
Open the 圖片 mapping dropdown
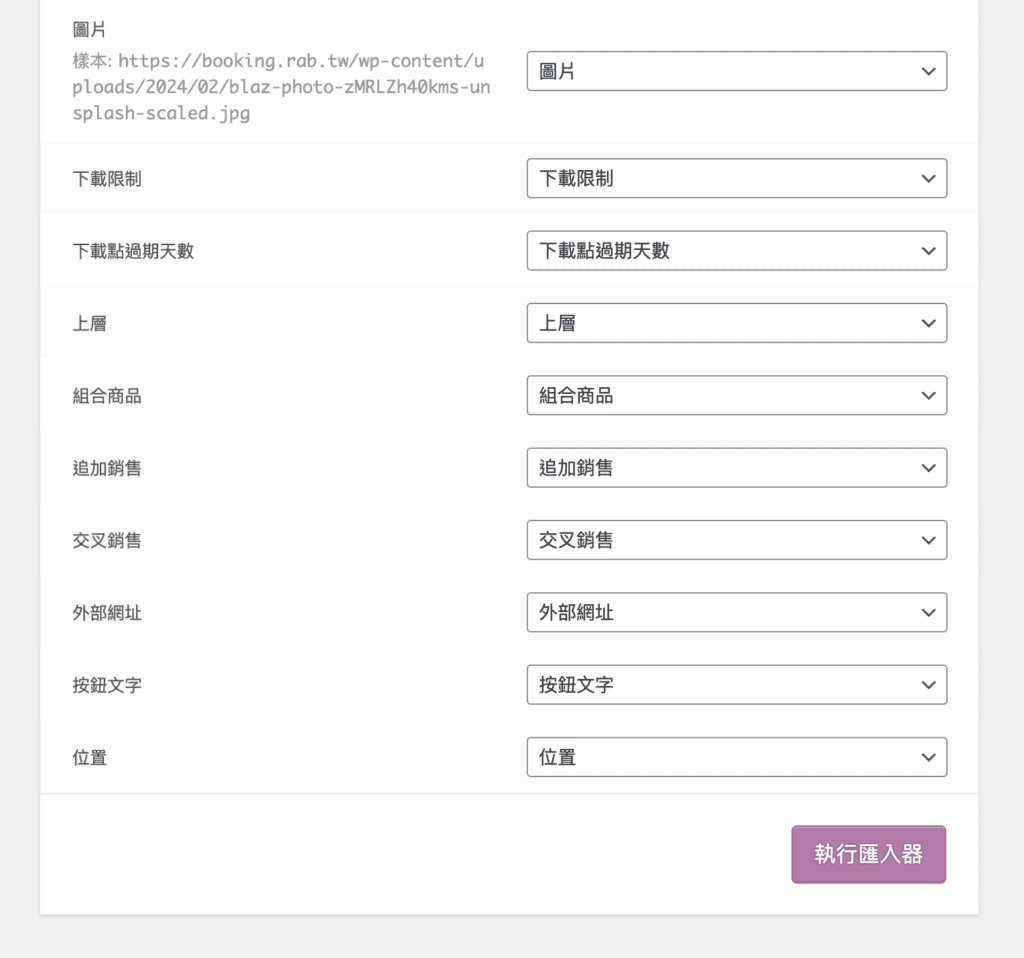(x=737, y=70)
